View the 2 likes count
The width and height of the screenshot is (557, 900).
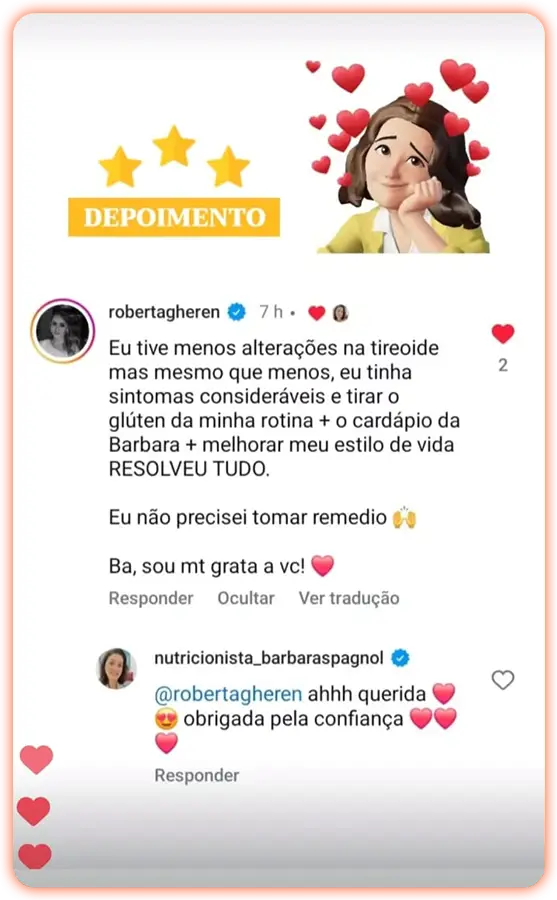pyautogui.click(x=503, y=365)
